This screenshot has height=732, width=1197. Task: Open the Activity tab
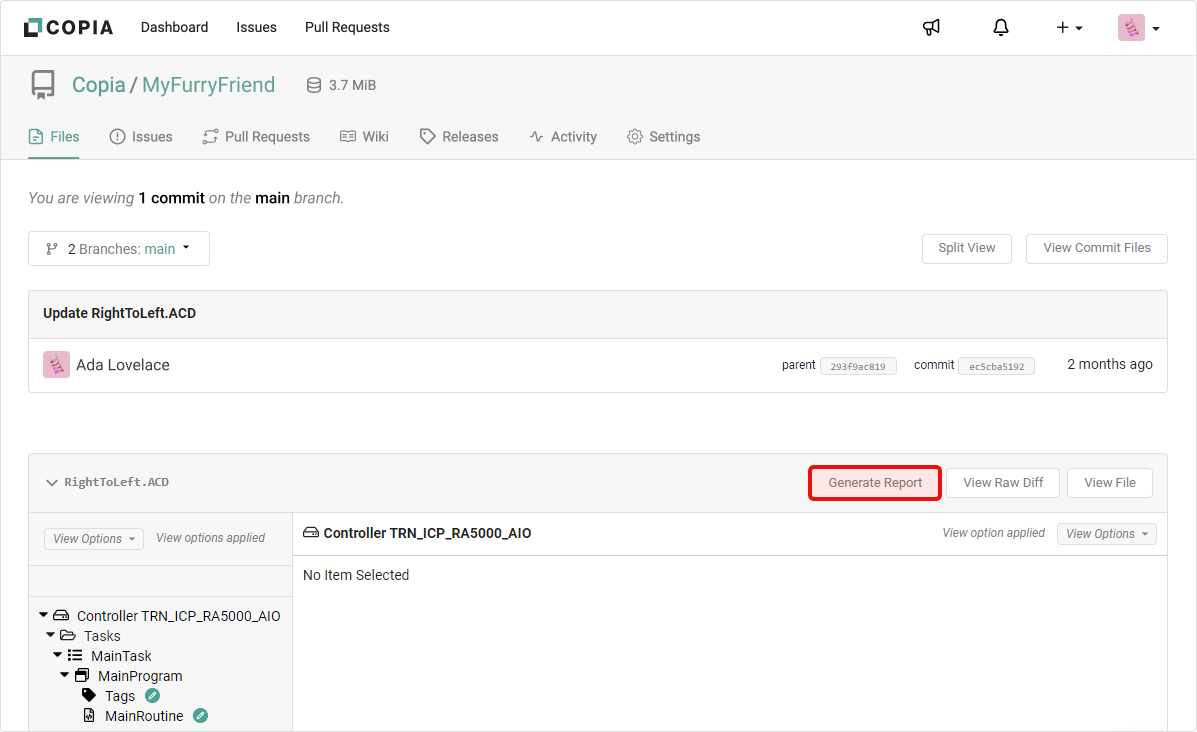click(563, 137)
